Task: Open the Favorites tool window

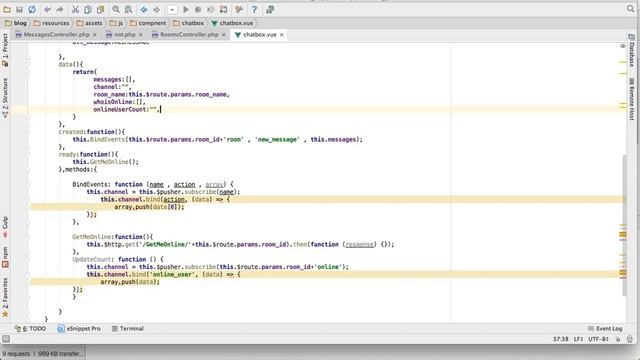Action: (x=5, y=298)
